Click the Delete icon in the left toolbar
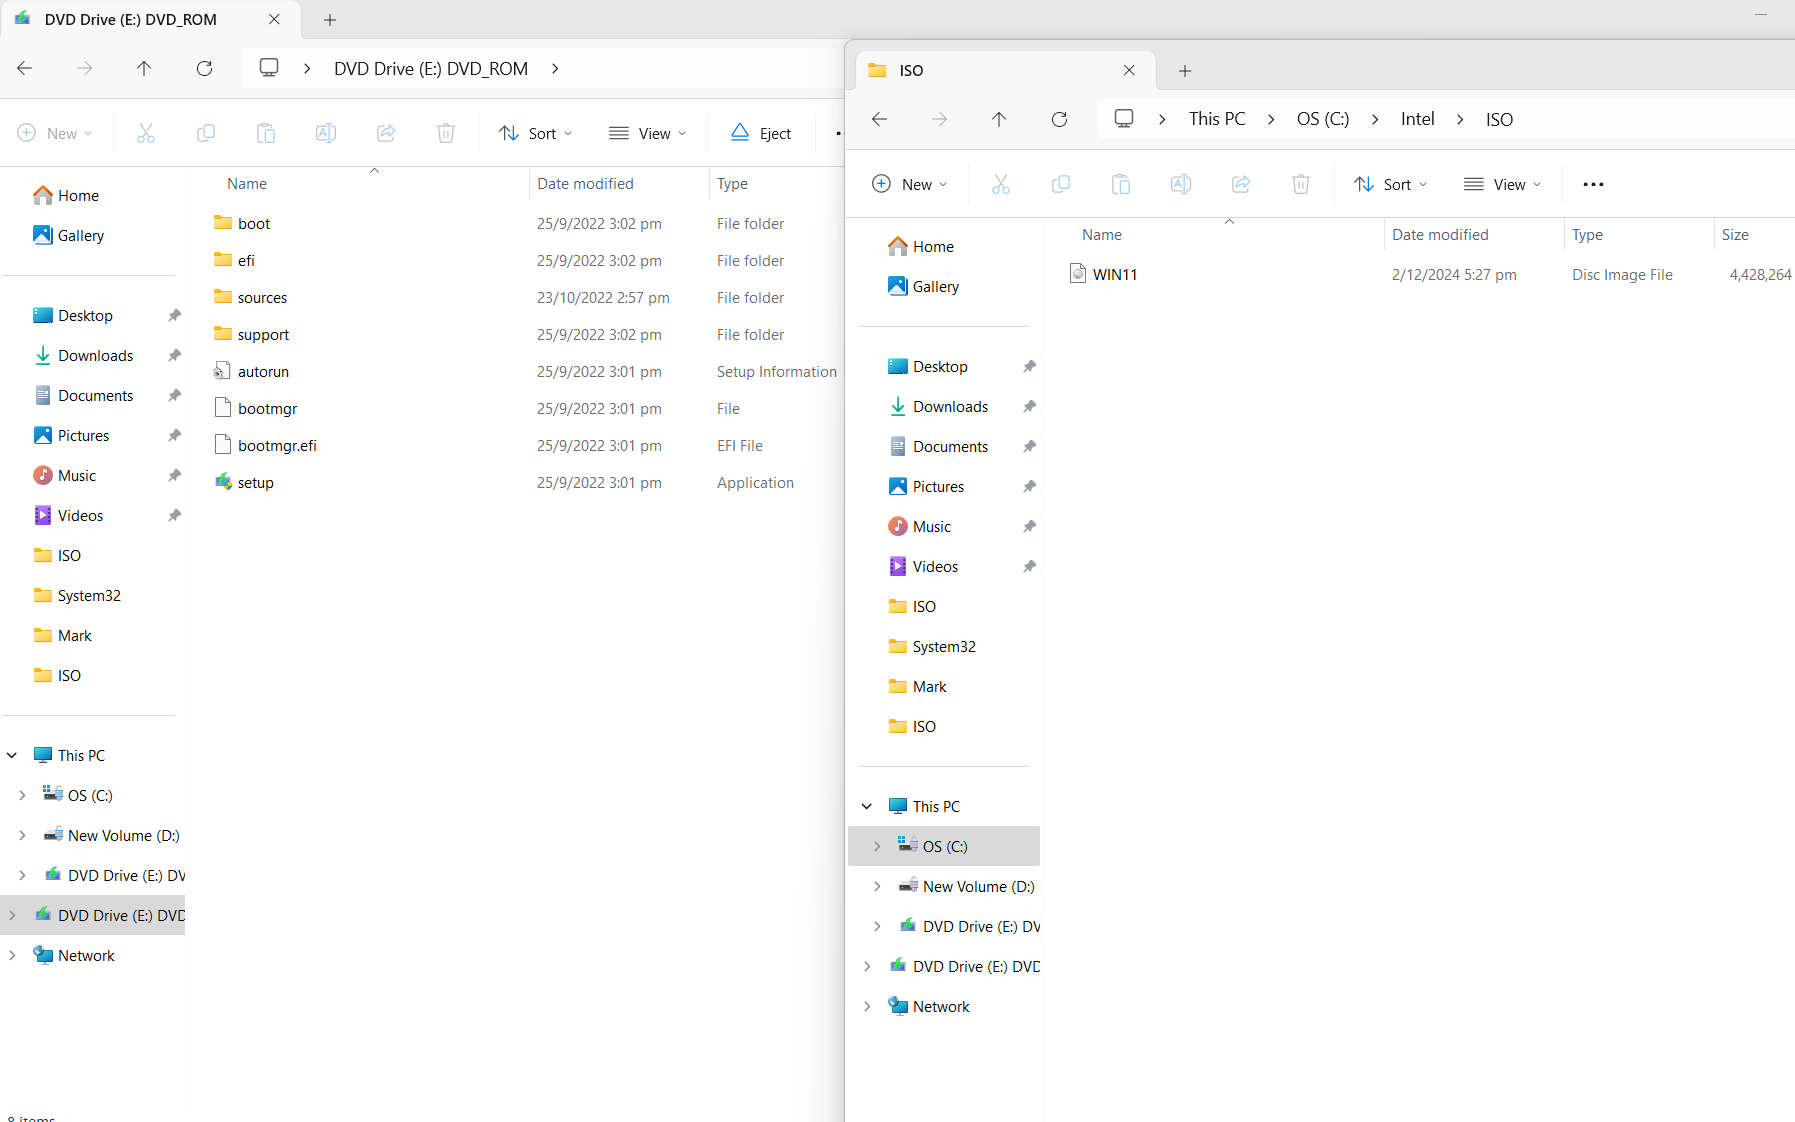Viewport: 1795px width, 1122px height. click(x=446, y=132)
